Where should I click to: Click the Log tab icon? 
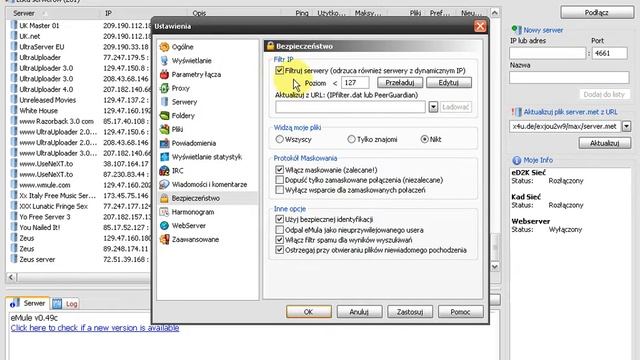[x=57, y=303]
